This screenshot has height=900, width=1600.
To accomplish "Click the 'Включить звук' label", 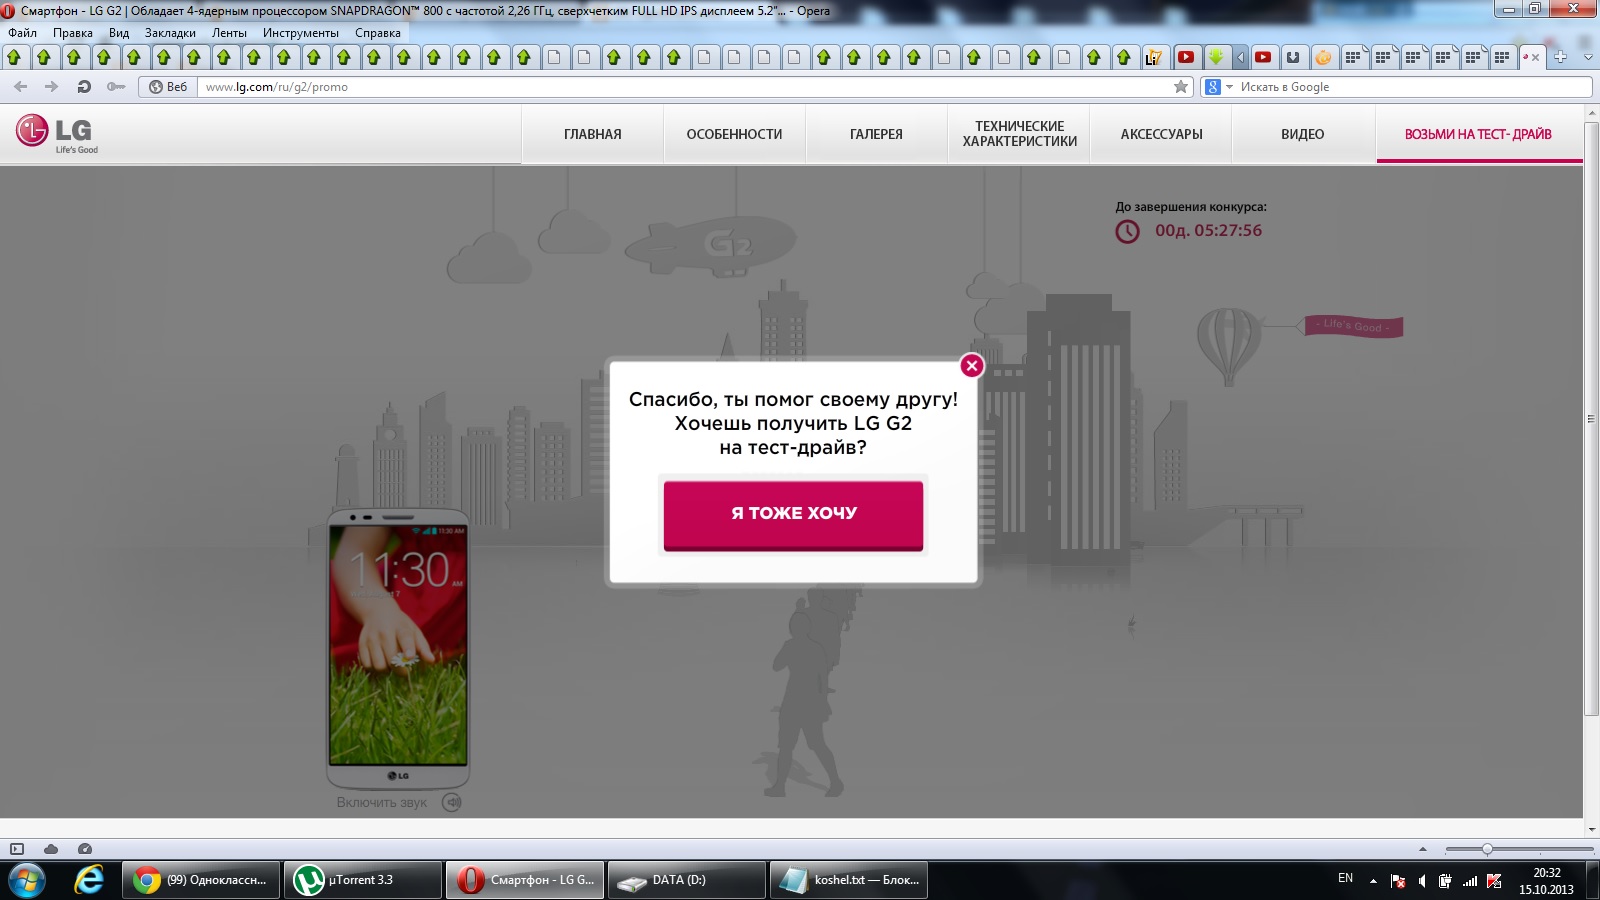I will pos(382,802).
